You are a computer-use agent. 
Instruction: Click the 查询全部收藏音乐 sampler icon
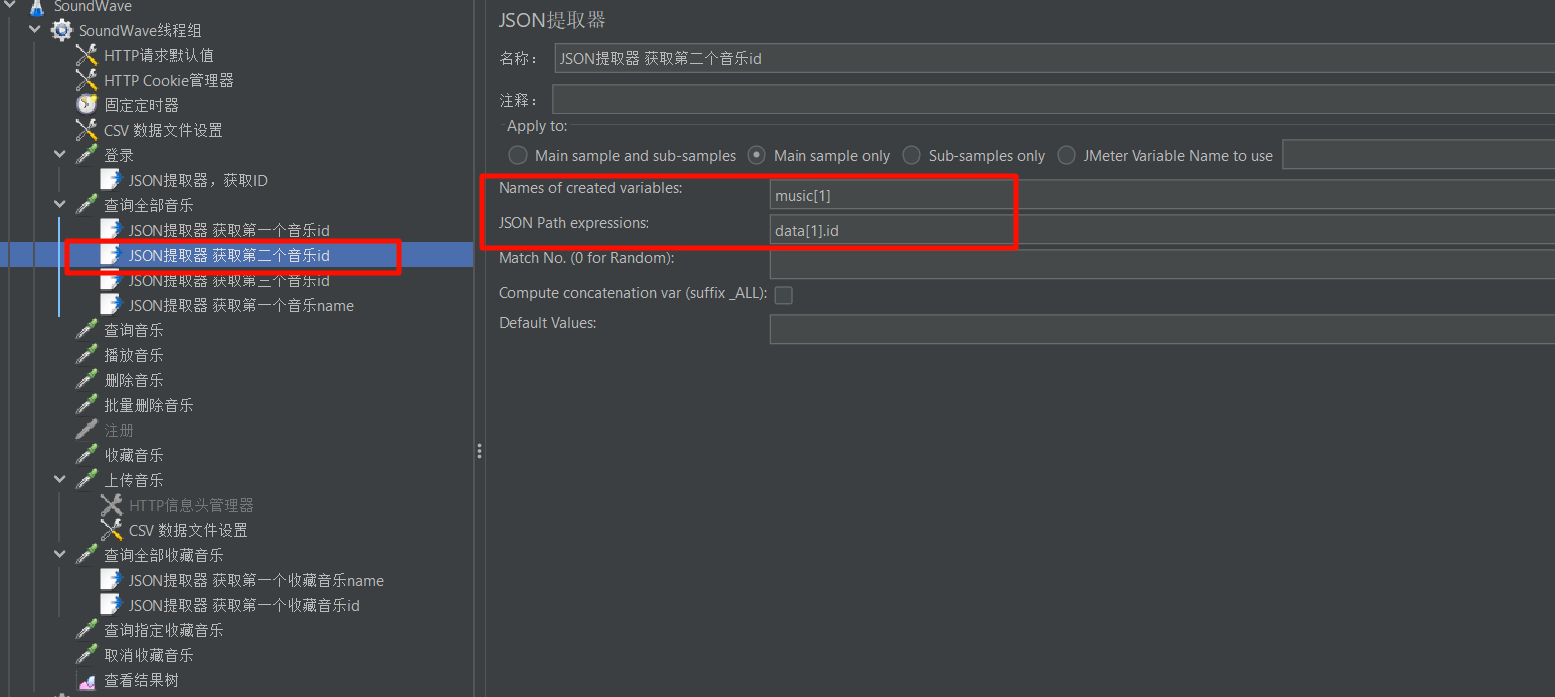coord(87,555)
